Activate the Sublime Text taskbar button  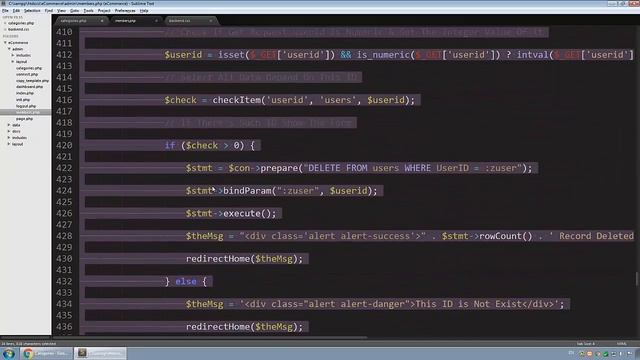click(100, 353)
